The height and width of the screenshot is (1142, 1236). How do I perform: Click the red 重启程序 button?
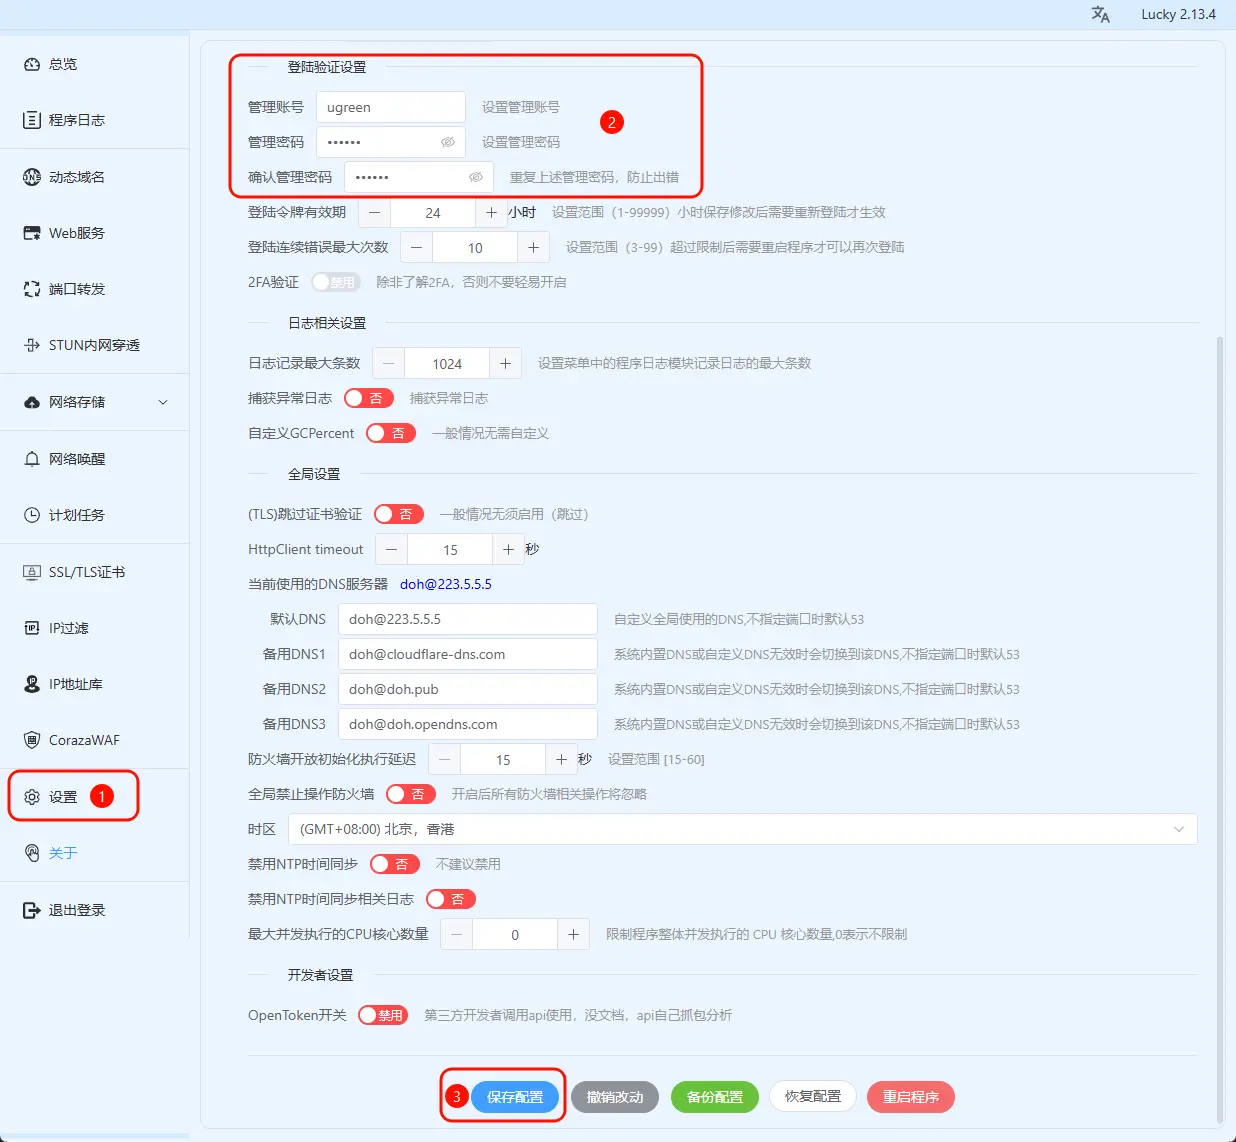click(910, 1097)
